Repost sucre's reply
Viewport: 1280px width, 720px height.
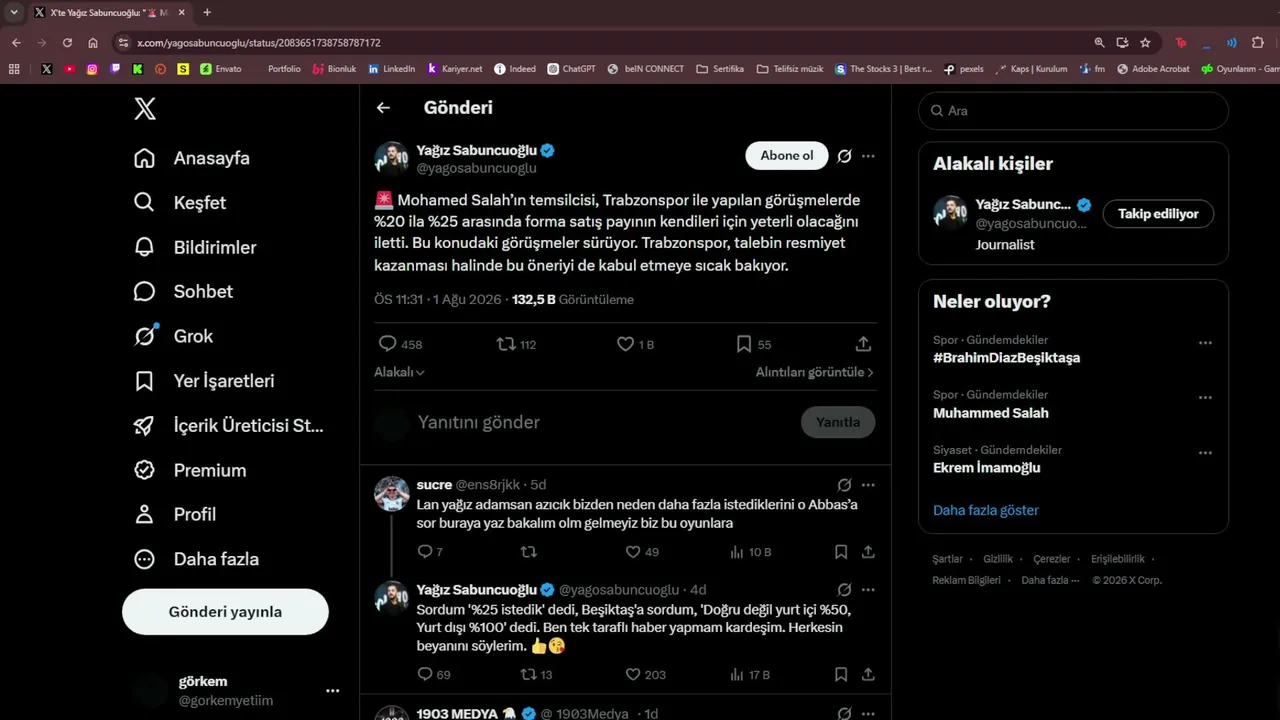click(x=529, y=552)
